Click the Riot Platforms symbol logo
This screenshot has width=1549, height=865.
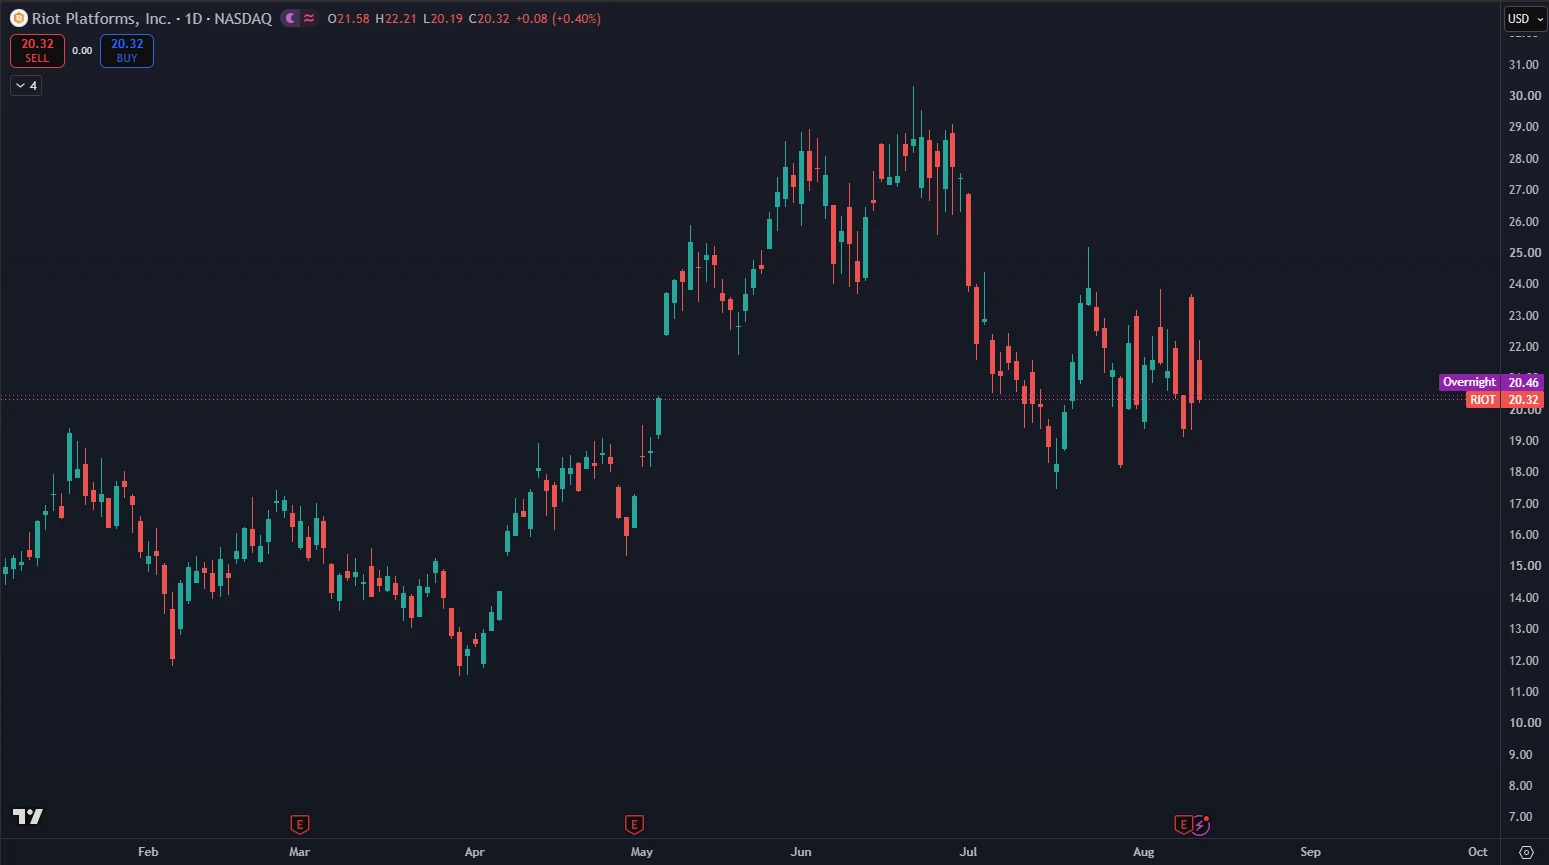(18, 18)
